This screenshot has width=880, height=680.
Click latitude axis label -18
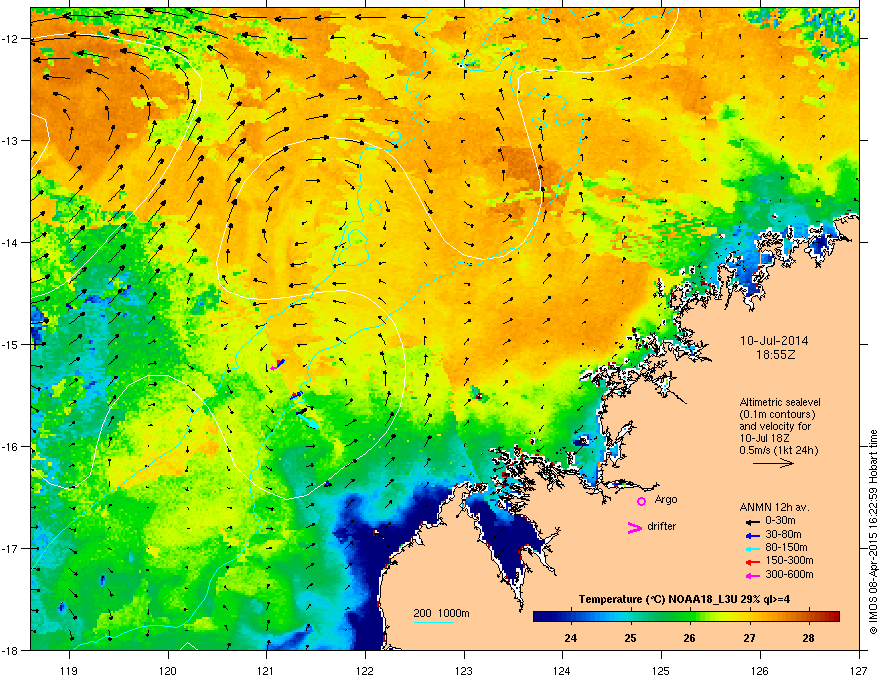pos(11,650)
